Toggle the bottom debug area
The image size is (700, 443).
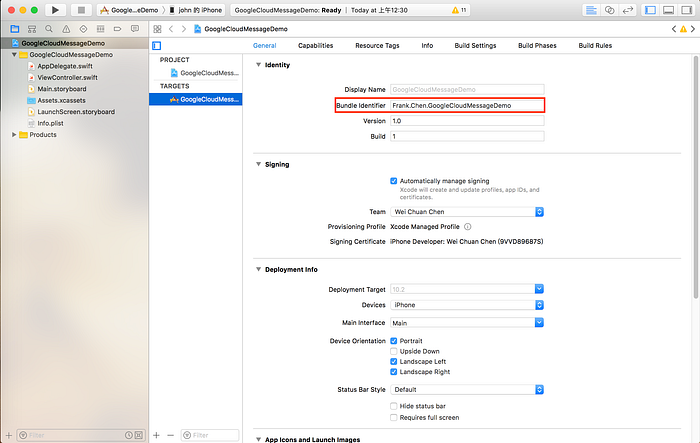click(x=668, y=10)
